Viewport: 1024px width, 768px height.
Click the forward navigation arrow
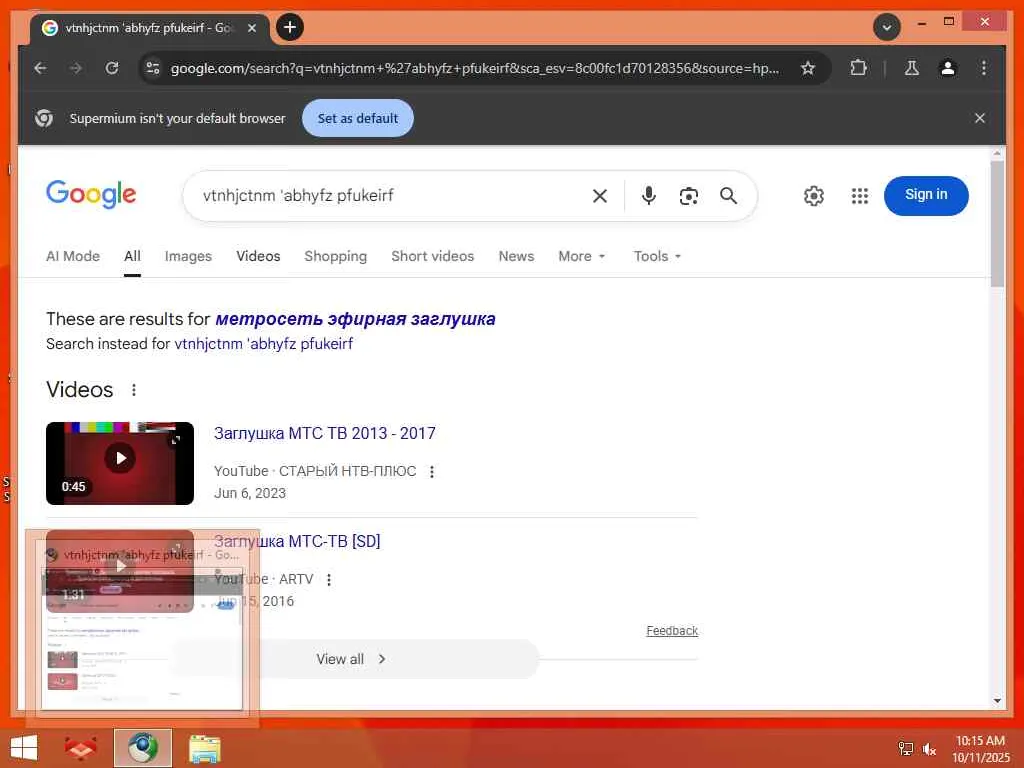[x=76, y=68]
